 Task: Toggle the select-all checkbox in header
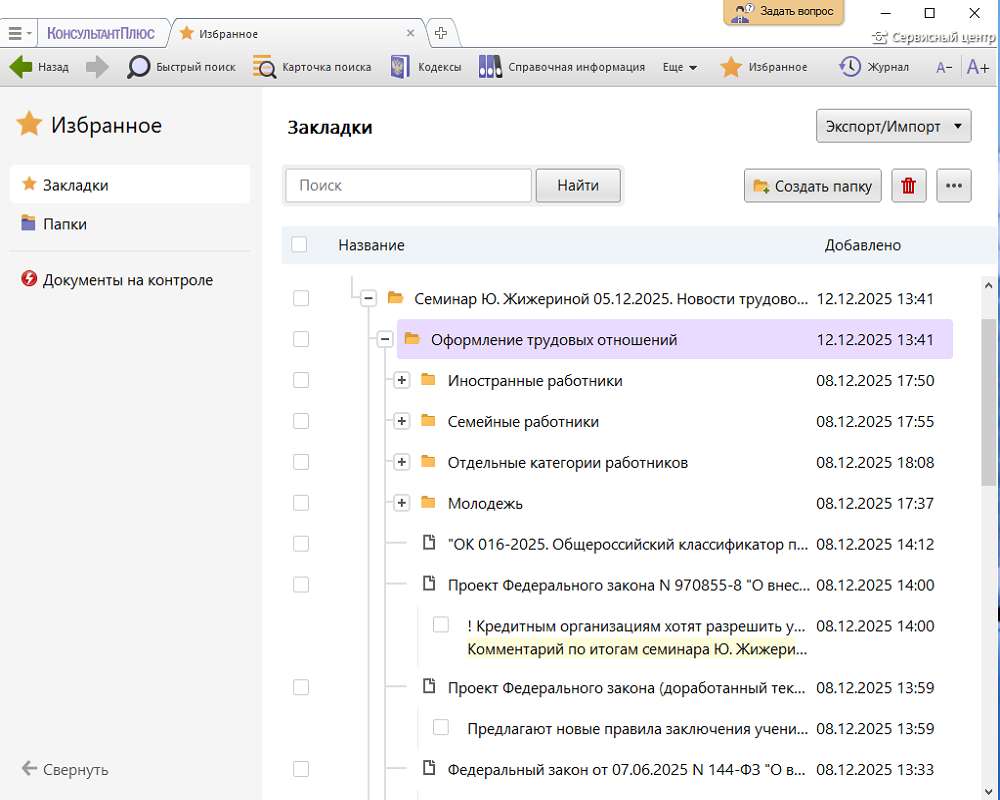pos(299,245)
